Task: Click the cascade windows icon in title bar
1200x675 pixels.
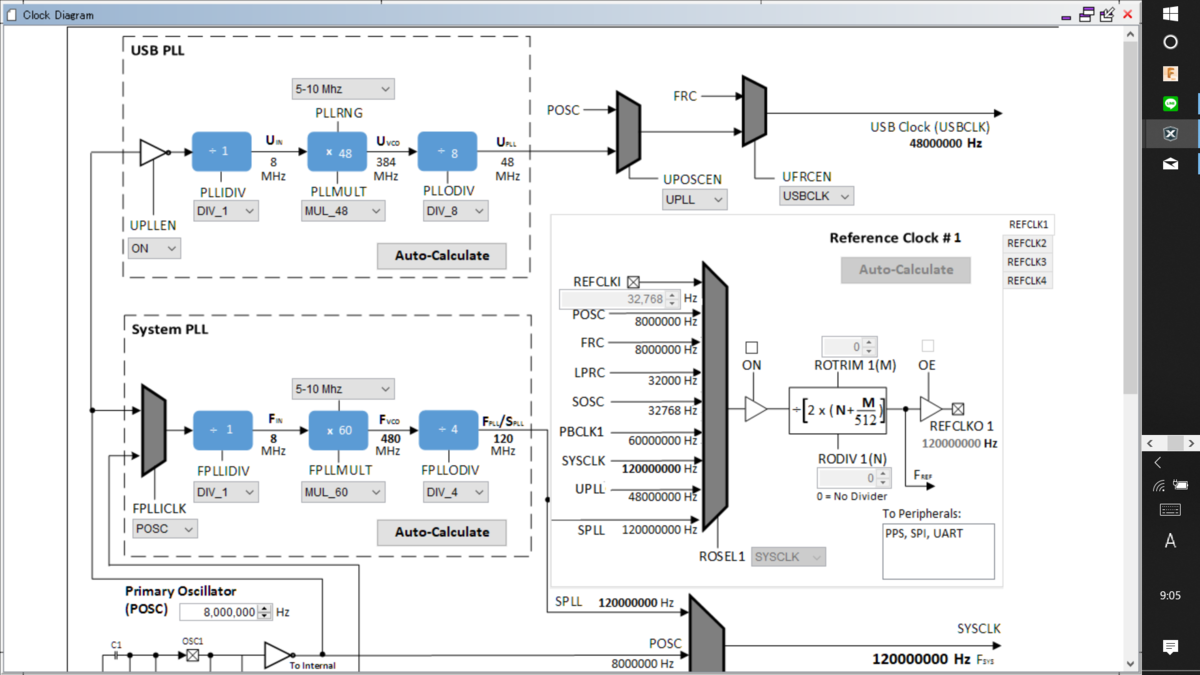Action: click(1086, 14)
